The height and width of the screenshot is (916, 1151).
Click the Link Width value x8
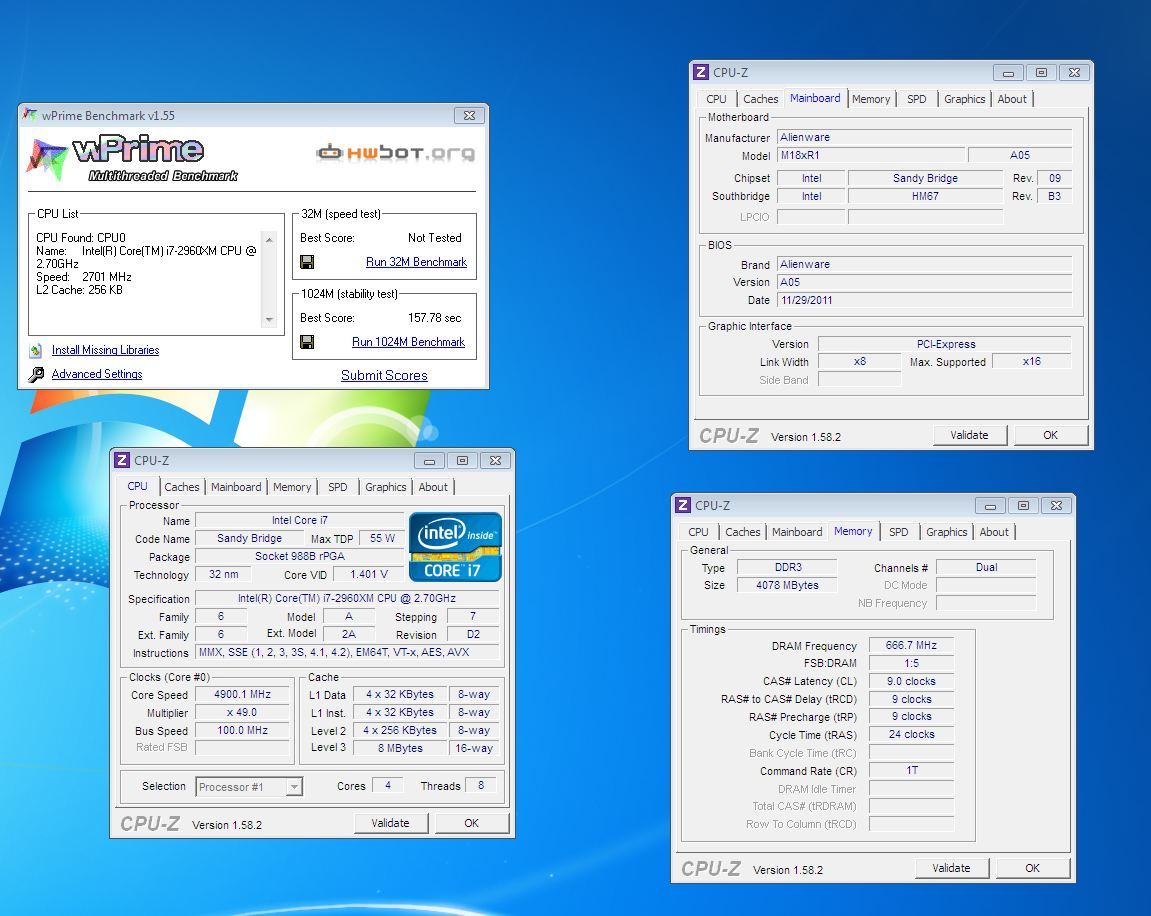pyautogui.click(x=860, y=361)
